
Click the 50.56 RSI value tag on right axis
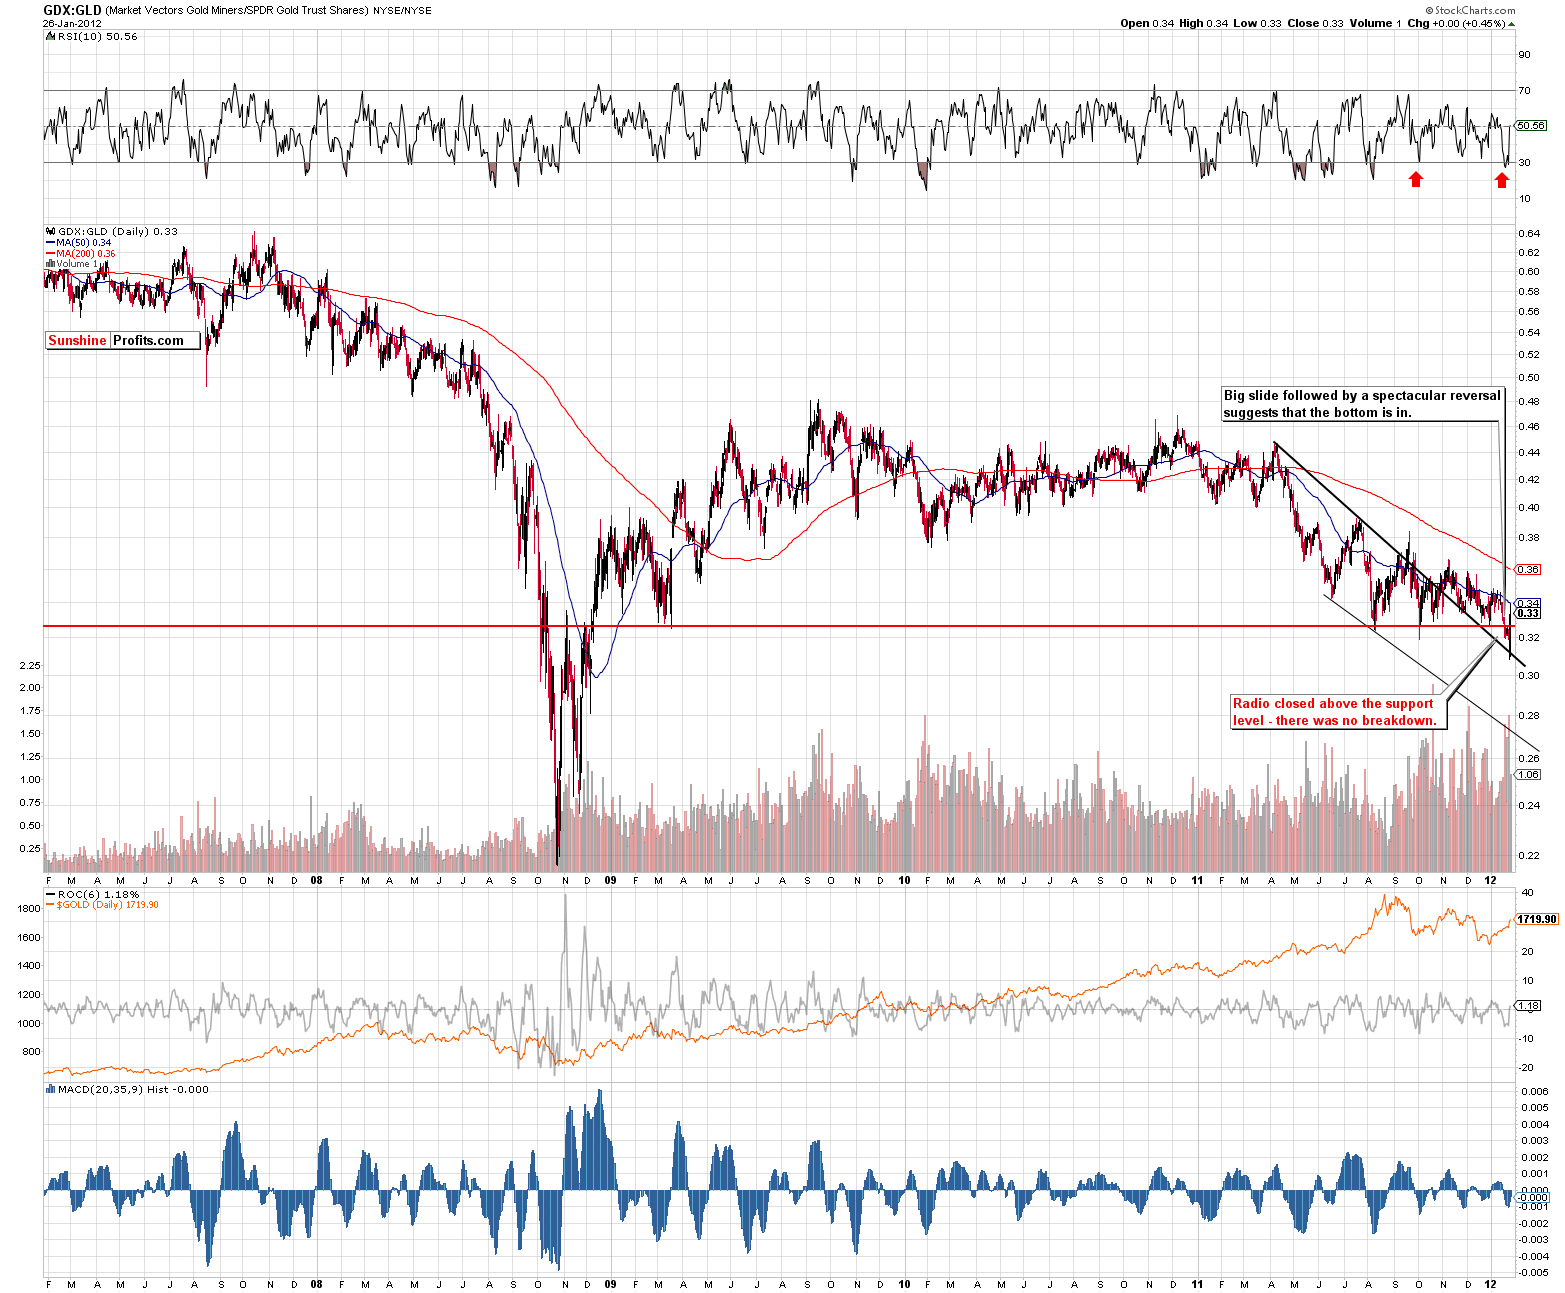[1531, 126]
